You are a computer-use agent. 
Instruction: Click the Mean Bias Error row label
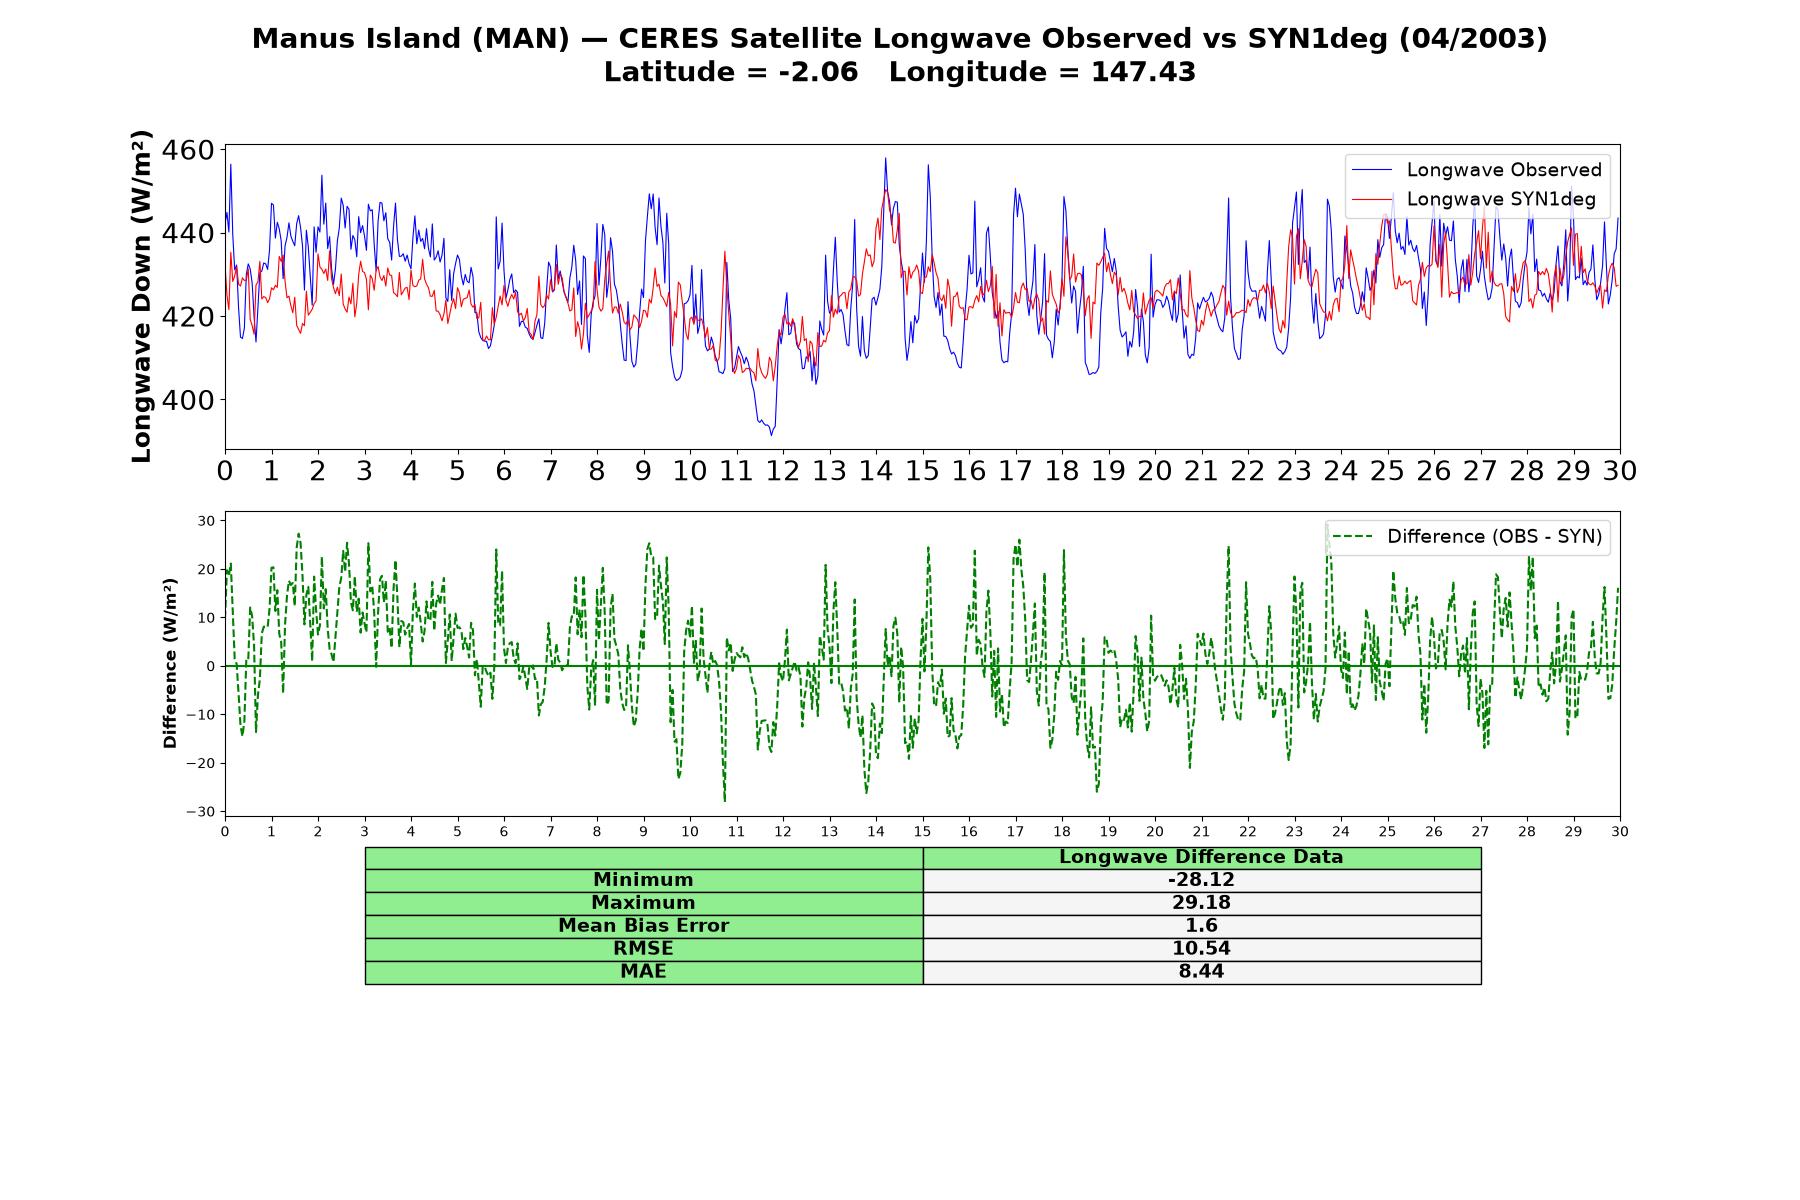(644, 926)
